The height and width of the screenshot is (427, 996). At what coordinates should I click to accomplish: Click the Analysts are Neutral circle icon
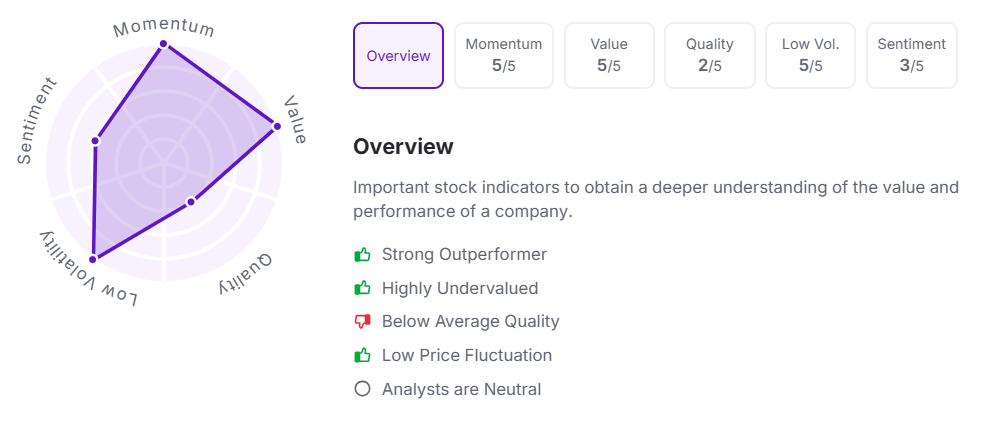(x=362, y=389)
